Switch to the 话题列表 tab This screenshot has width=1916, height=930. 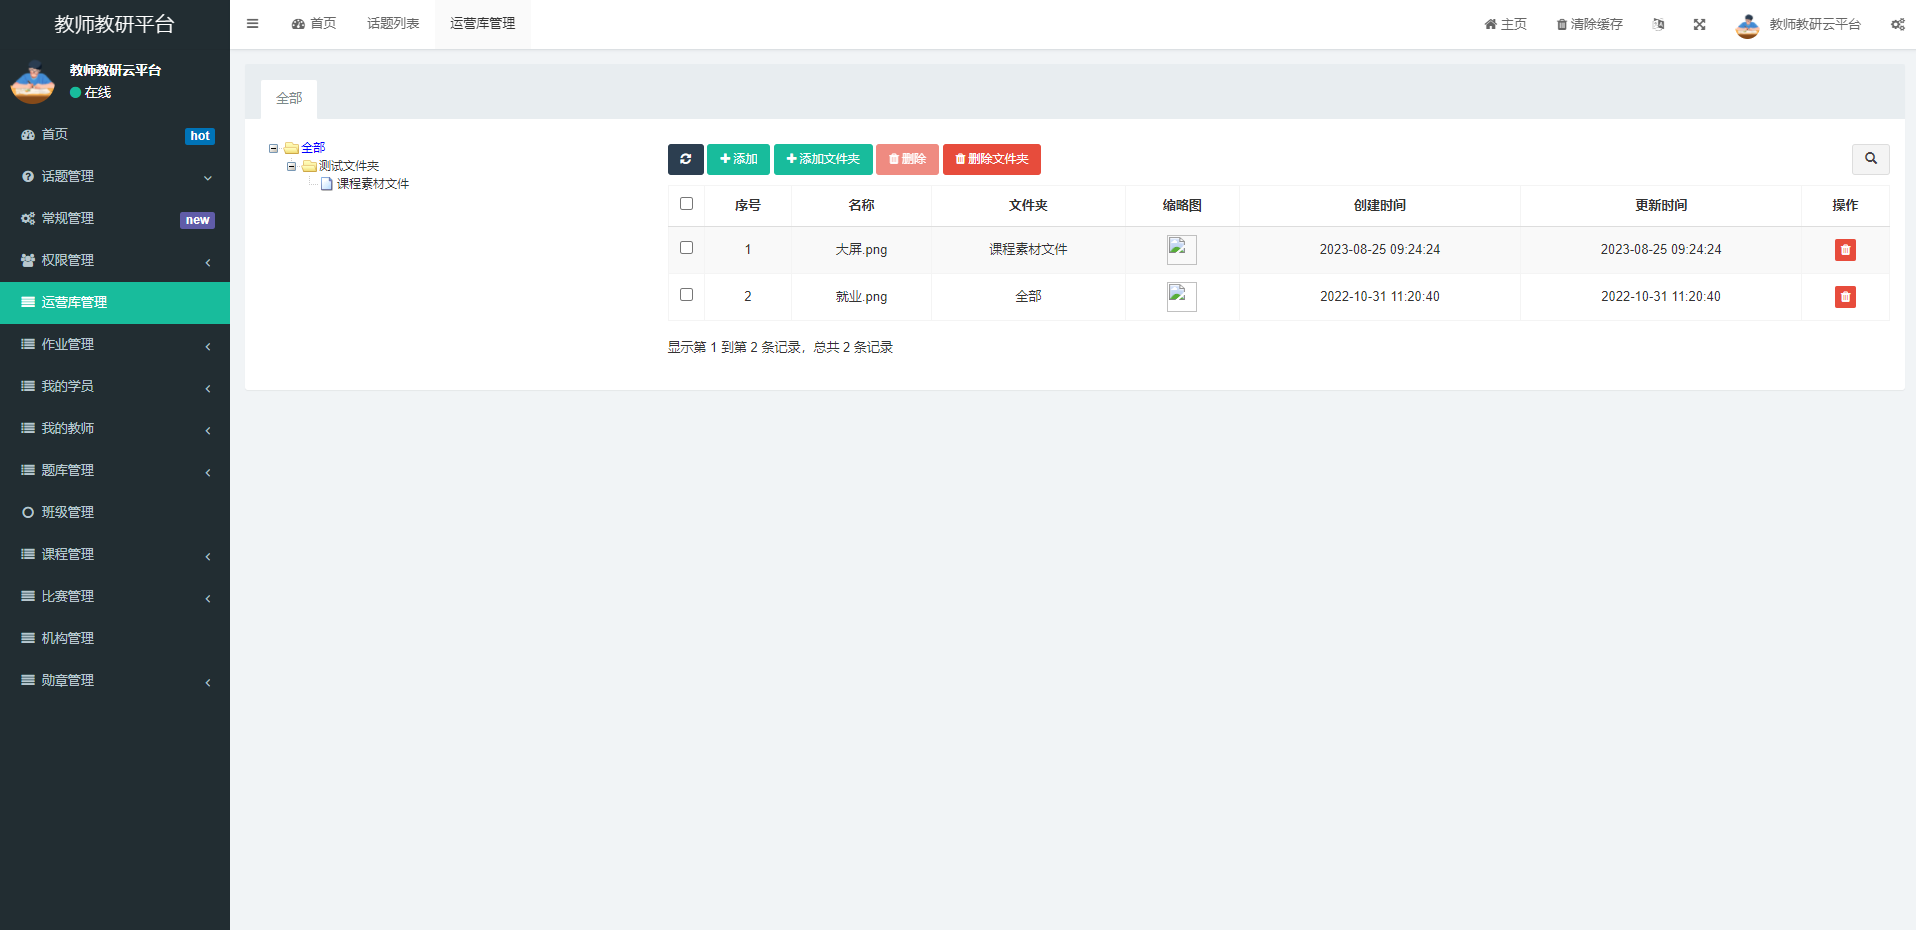(x=393, y=24)
